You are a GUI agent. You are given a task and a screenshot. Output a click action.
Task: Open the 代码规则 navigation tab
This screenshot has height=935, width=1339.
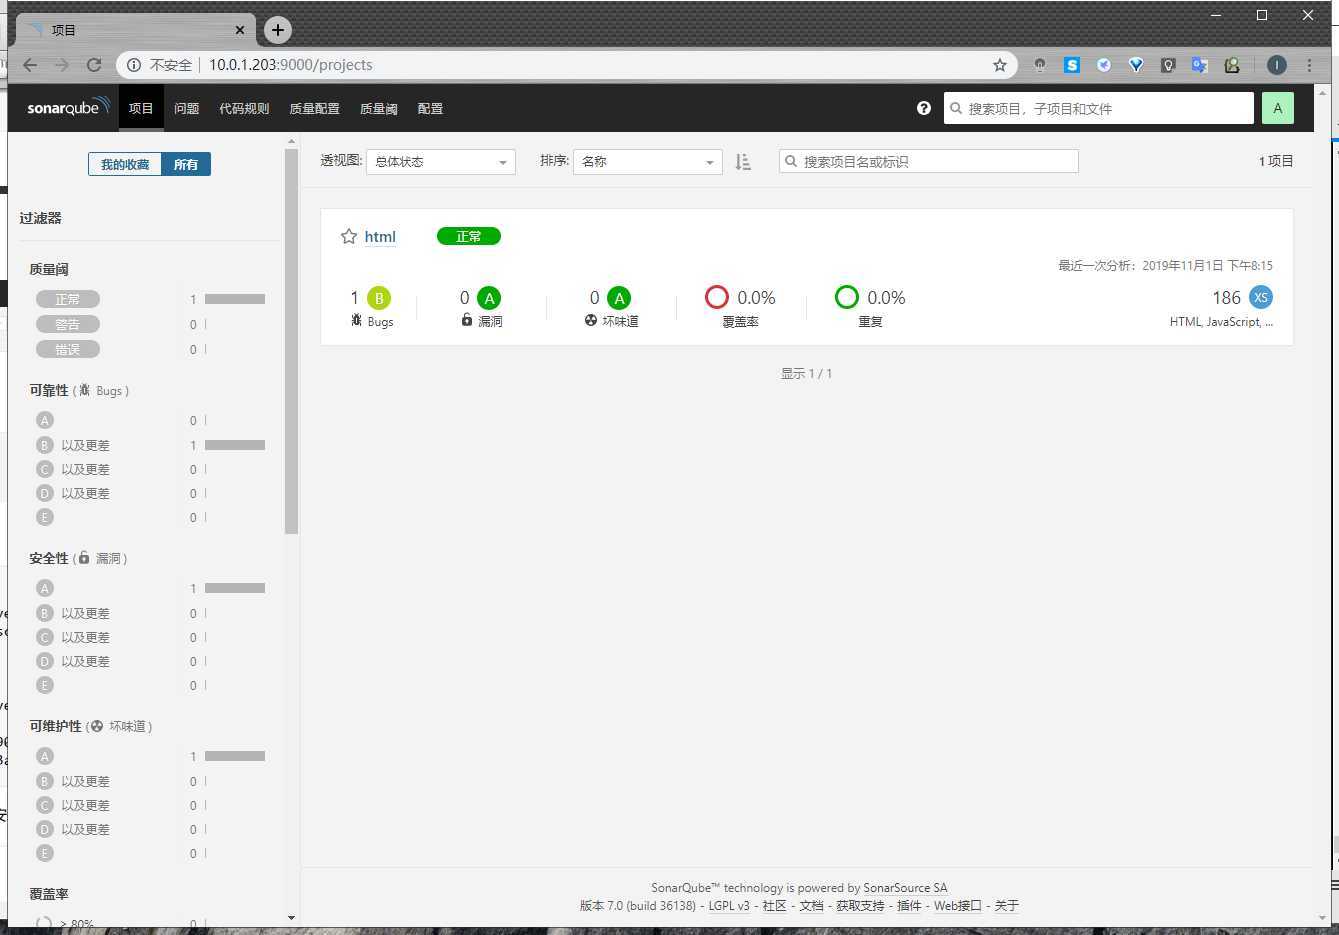pos(244,108)
